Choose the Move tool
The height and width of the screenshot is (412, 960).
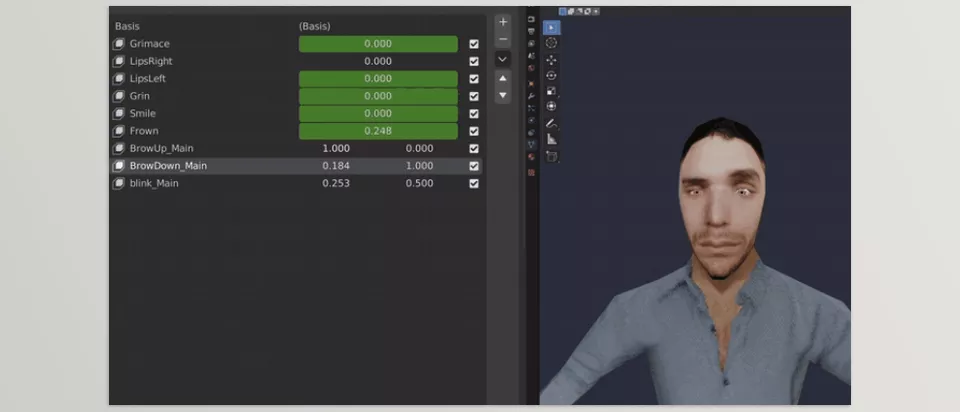(x=551, y=60)
